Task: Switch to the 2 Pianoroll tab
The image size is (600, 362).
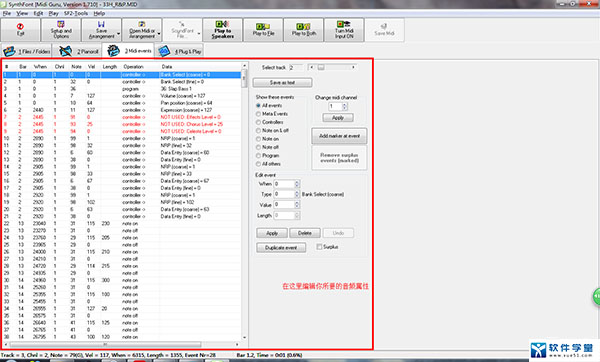Action: (x=77, y=51)
